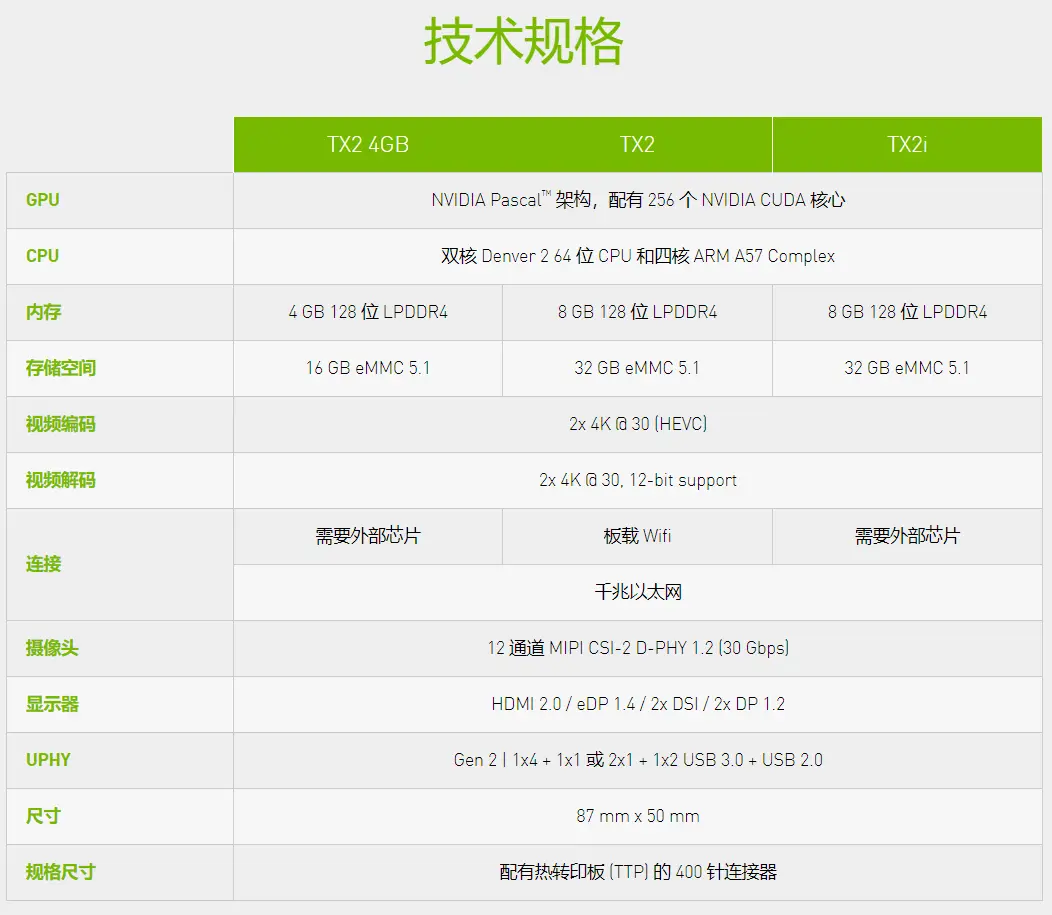This screenshot has height=915, width=1052.
Task: Click the 内存 row label
Action: click(x=42, y=312)
